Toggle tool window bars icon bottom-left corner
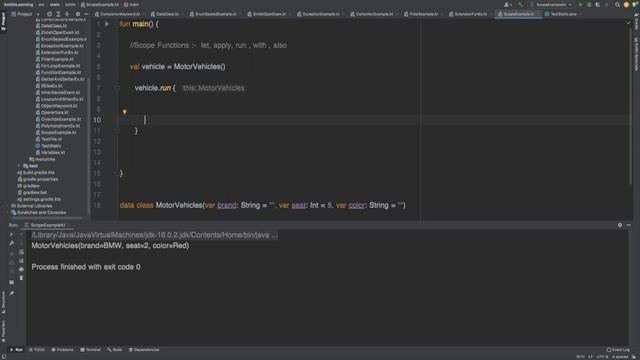The width and height of the screenshot is (640, 360). [x=4, y=356]
